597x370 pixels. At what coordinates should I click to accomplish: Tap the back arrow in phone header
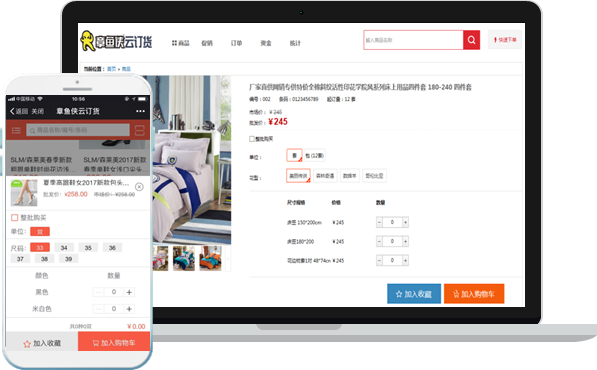pyautogui.click(x=12, y=111)
